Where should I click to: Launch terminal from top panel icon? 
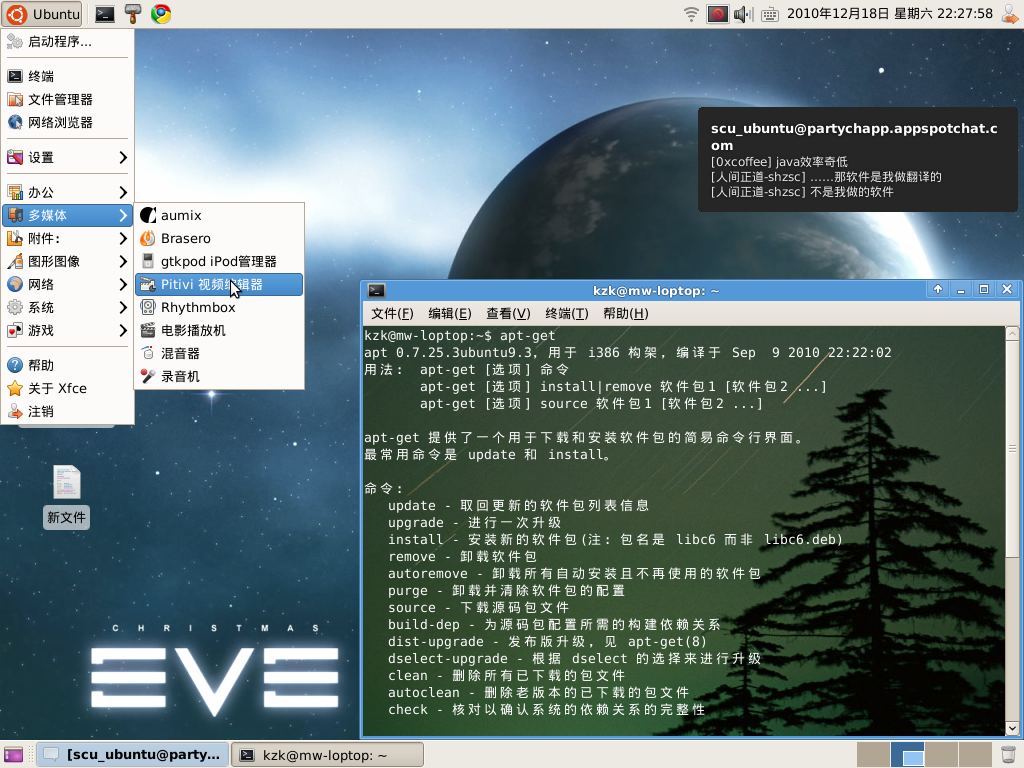point(104,14)
